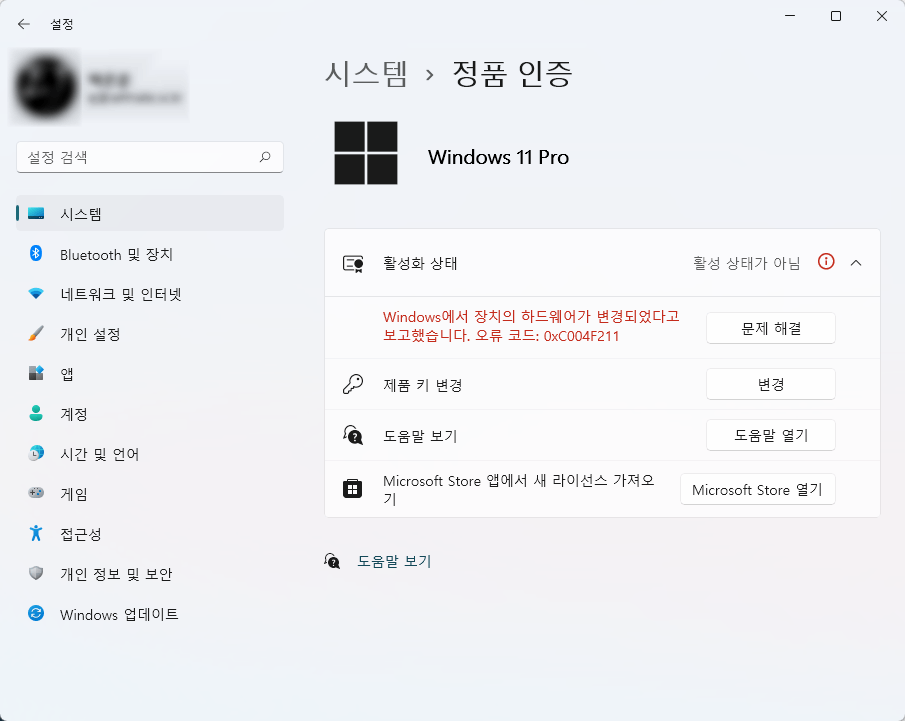905x721 pixels.
Task: Click the 접근성 accessibility figure icon
Action: [36, 533]
